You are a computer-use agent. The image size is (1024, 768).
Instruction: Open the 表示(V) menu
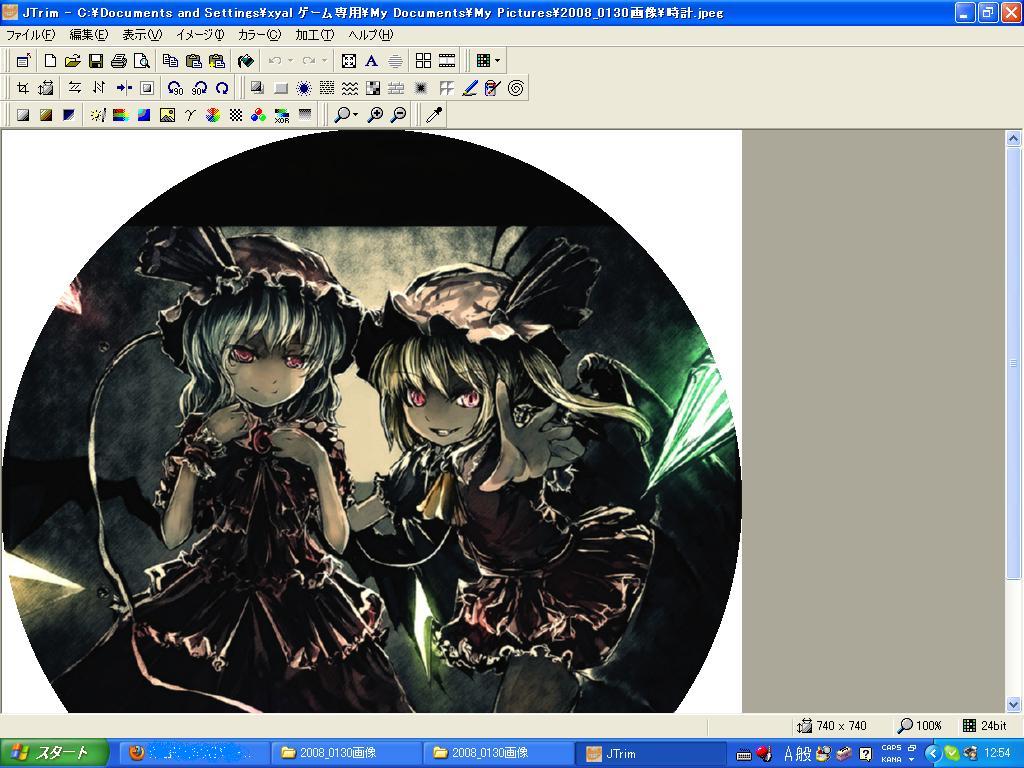(142, 35)
